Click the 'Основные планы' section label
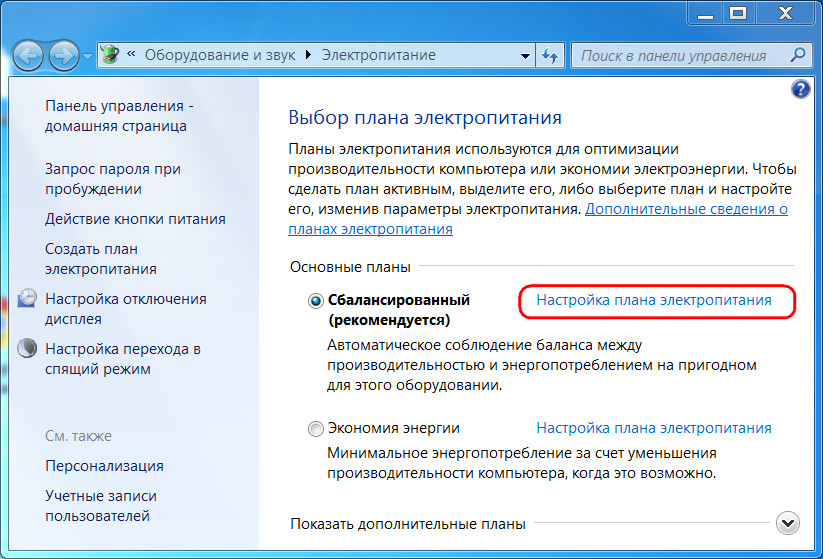 click(x=350, y=267)
